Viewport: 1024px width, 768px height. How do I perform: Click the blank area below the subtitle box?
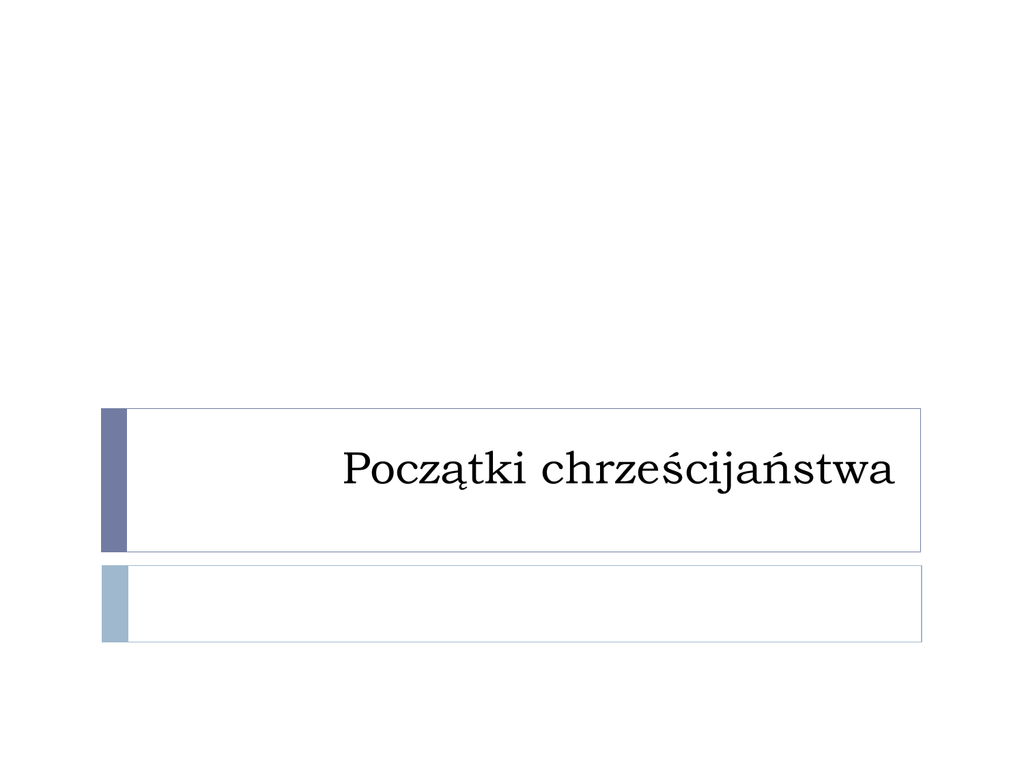click(512, 705)
